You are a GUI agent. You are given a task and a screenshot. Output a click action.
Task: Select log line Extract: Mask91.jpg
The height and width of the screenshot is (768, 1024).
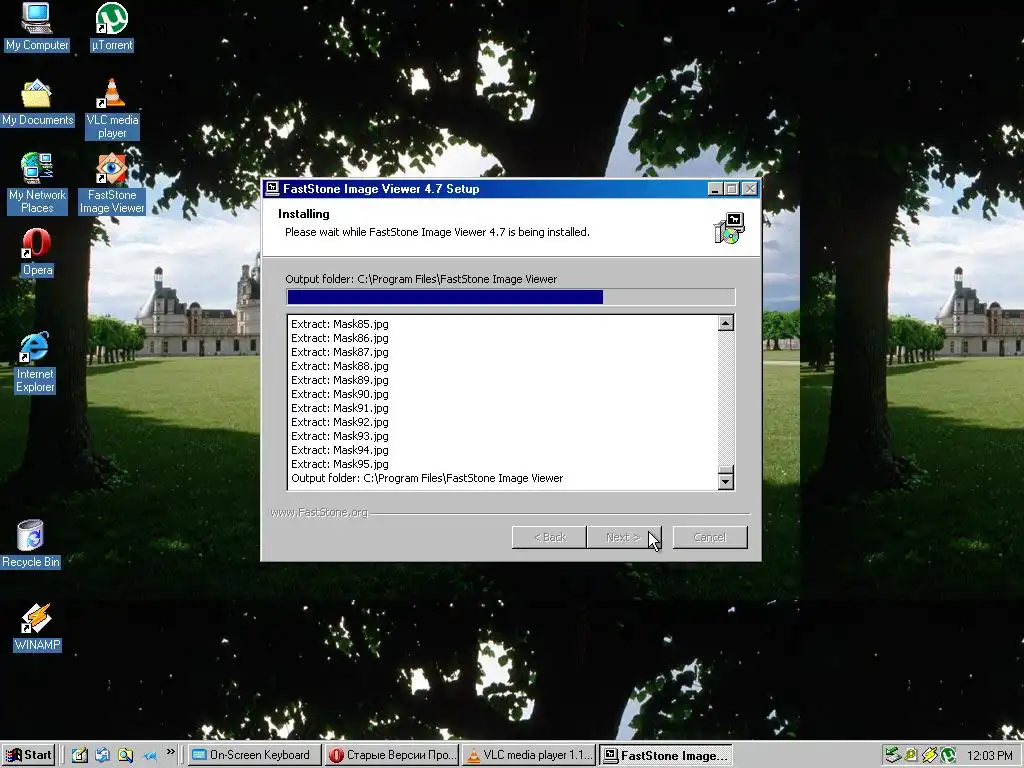tap(340, 408)
